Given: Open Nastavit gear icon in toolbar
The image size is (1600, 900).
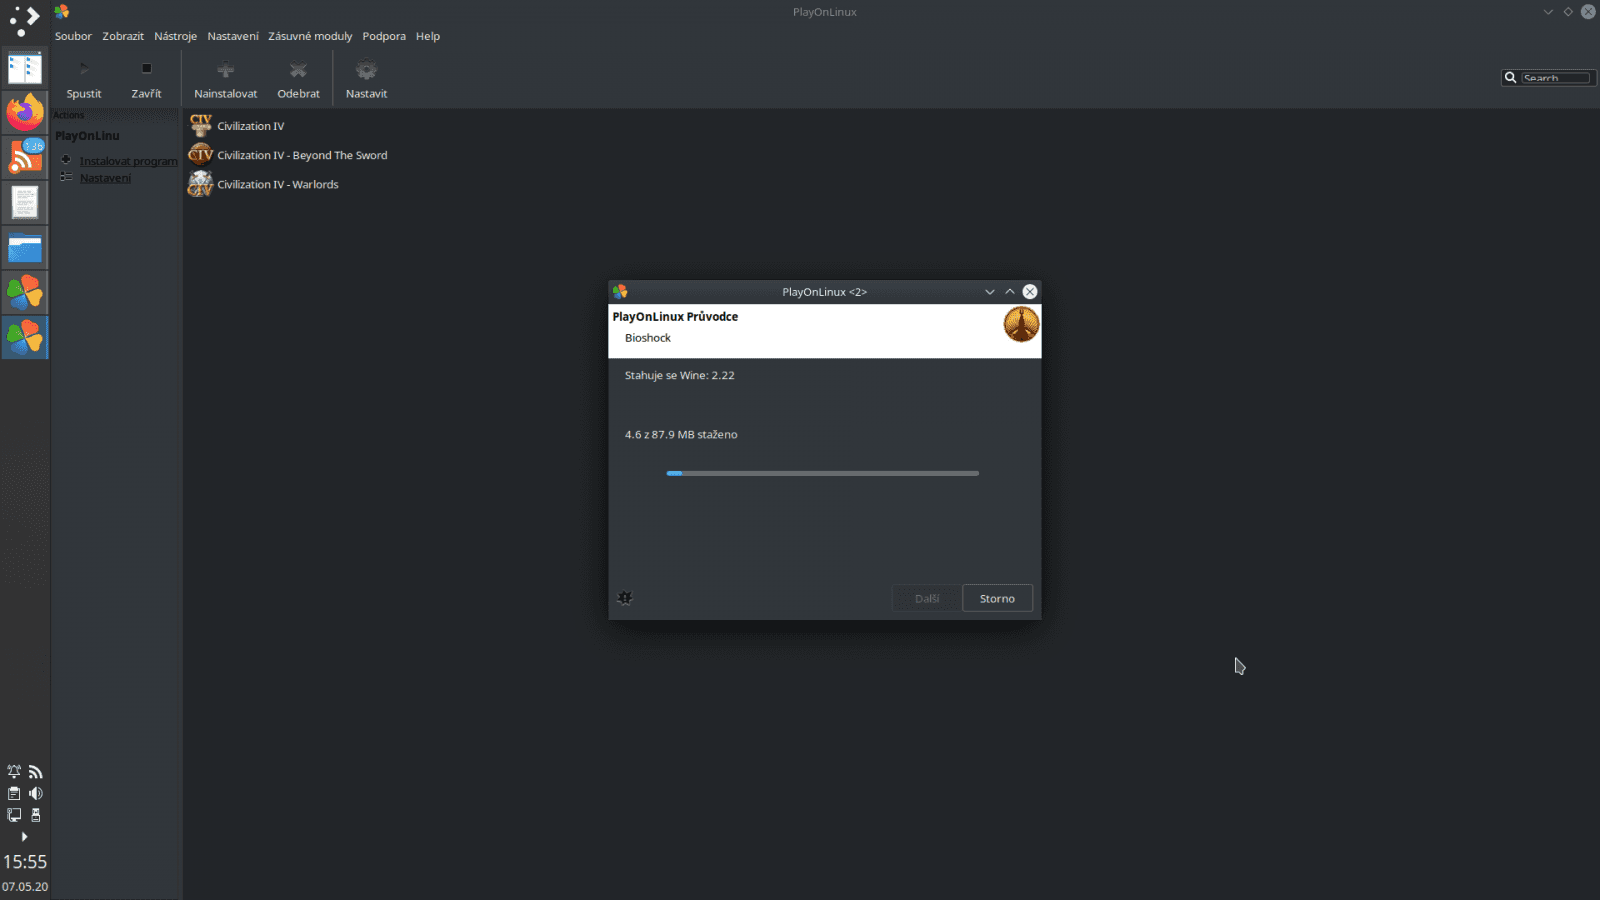Looking at the screenshot, I should click(x=366, y=70).
